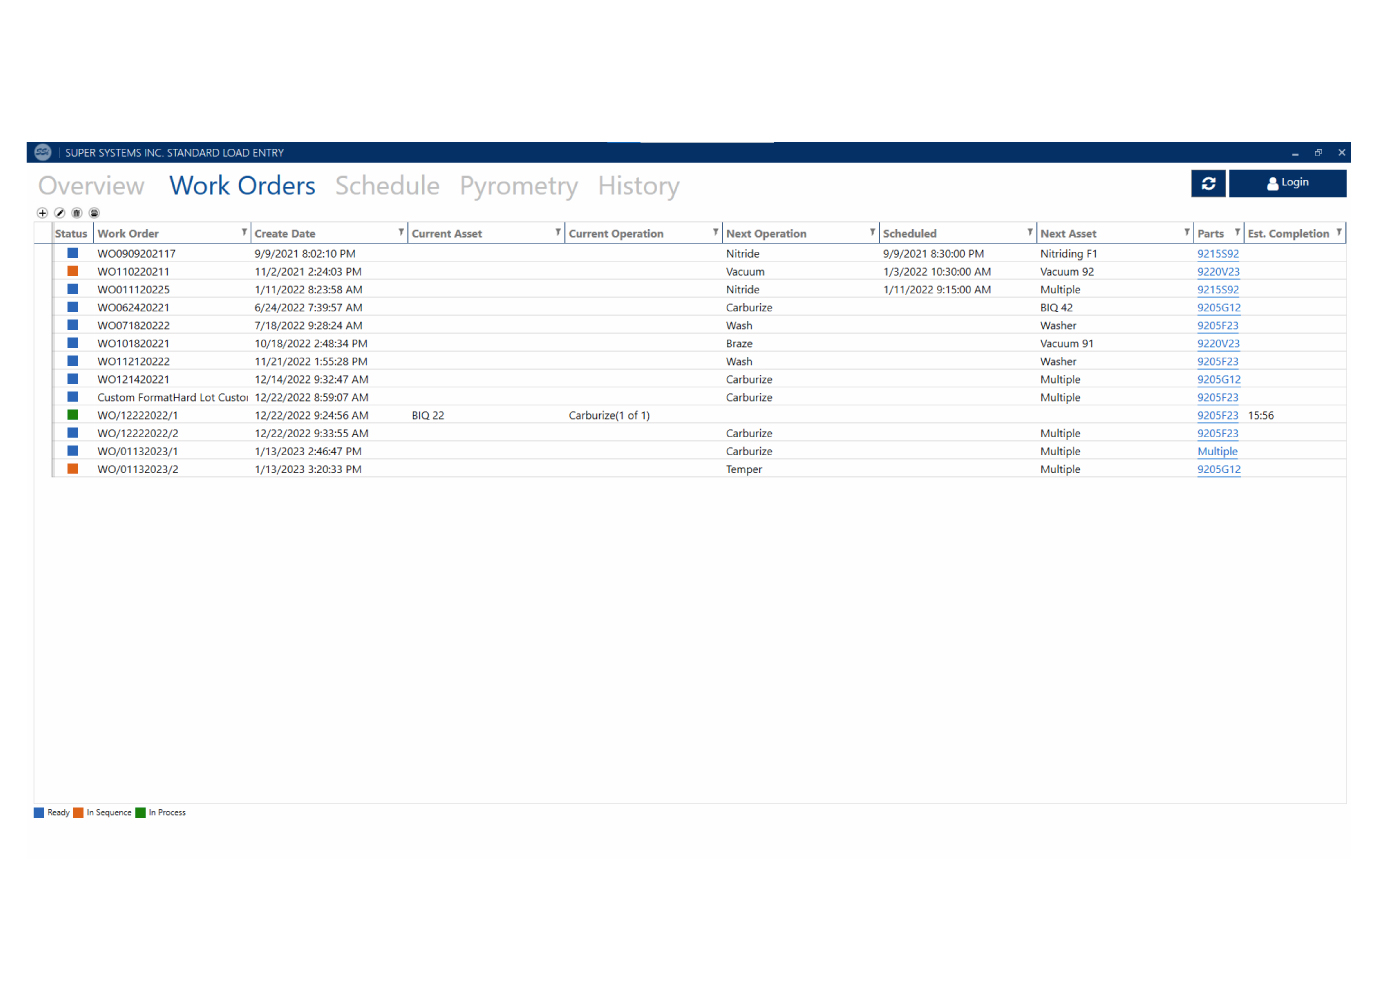1376x1000 pixels.
Task: Open the 9220V23 link for the Braze order
Action: [1218, 343]
